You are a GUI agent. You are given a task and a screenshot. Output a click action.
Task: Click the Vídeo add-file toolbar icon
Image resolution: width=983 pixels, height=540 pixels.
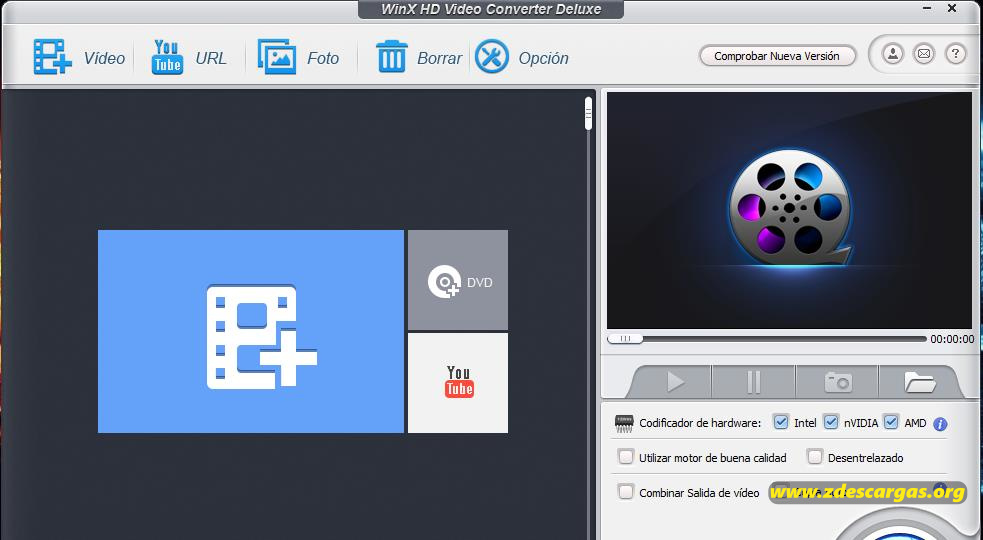pos(53,57)
